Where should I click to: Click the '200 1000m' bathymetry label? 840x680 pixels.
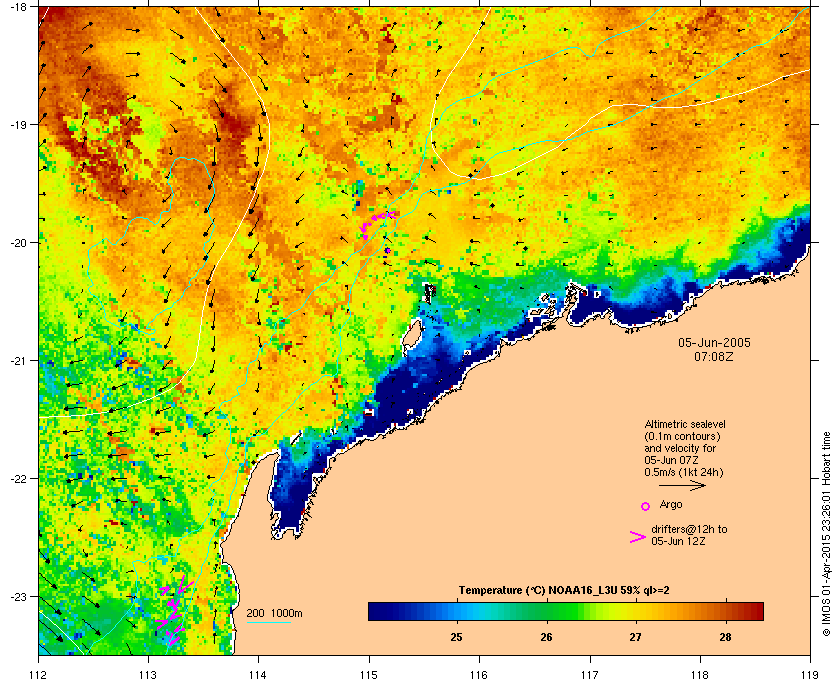point(274,613)
